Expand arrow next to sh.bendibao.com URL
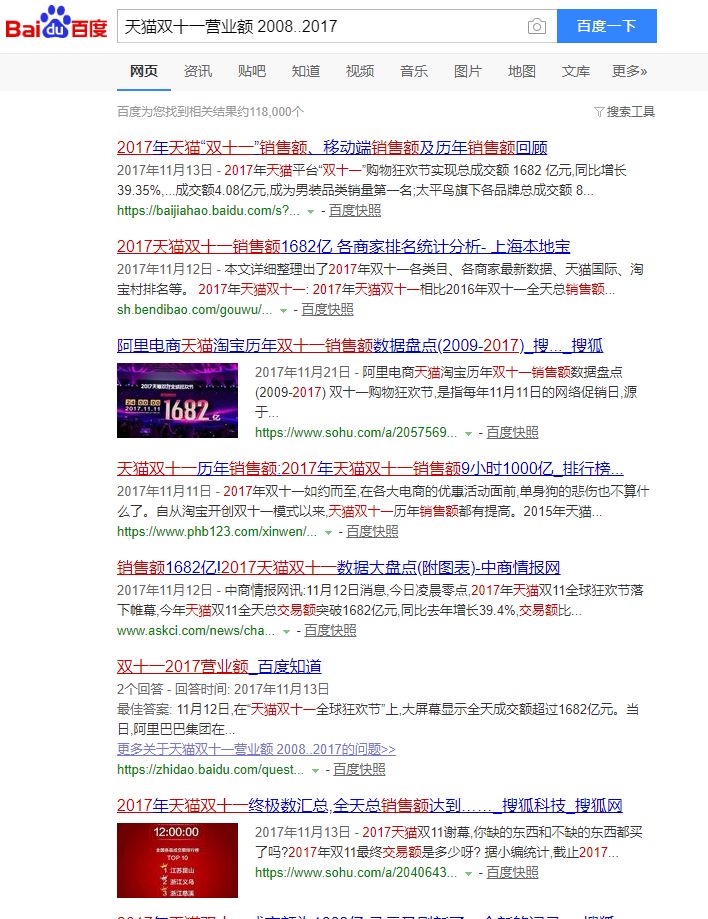 (283, 311)
